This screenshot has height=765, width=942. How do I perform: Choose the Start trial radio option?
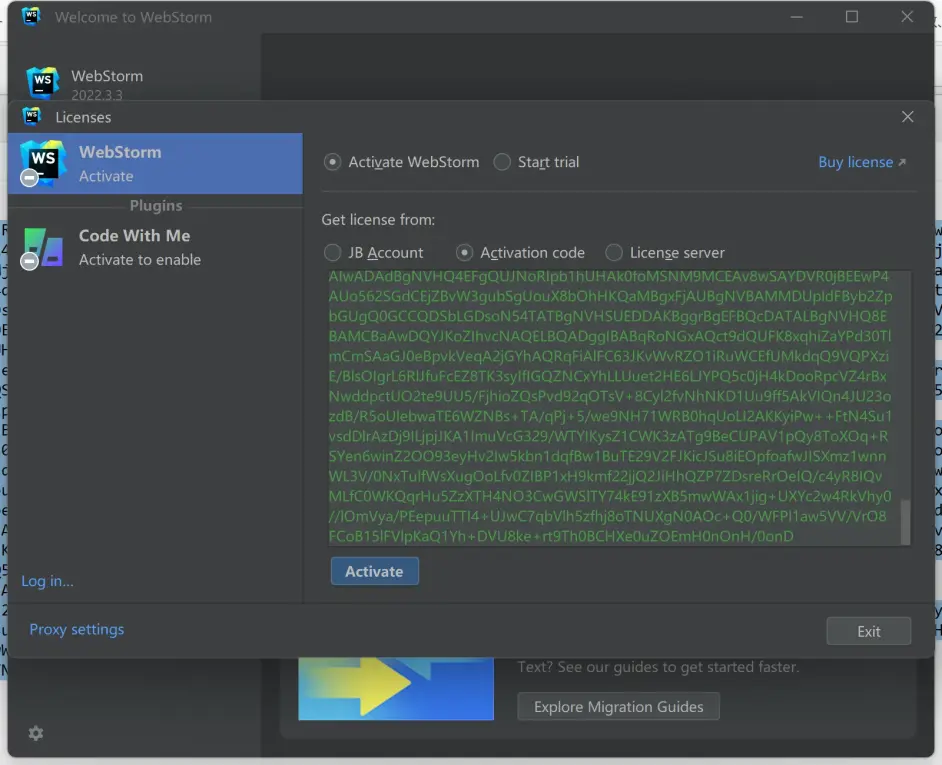[502, 162]
